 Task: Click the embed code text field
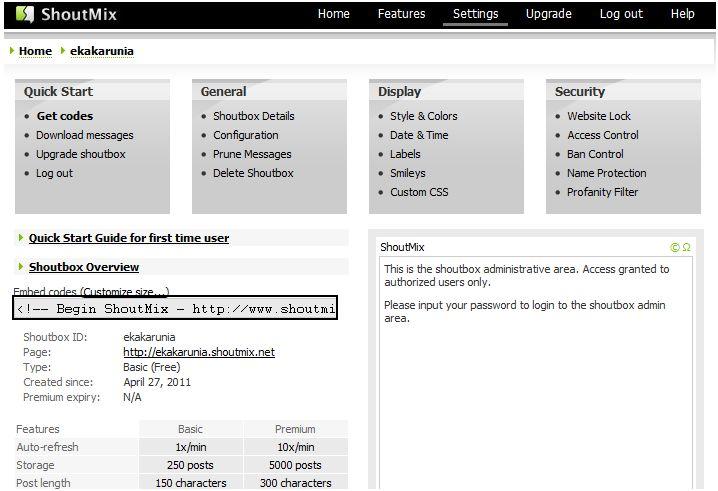pos(175,308)
